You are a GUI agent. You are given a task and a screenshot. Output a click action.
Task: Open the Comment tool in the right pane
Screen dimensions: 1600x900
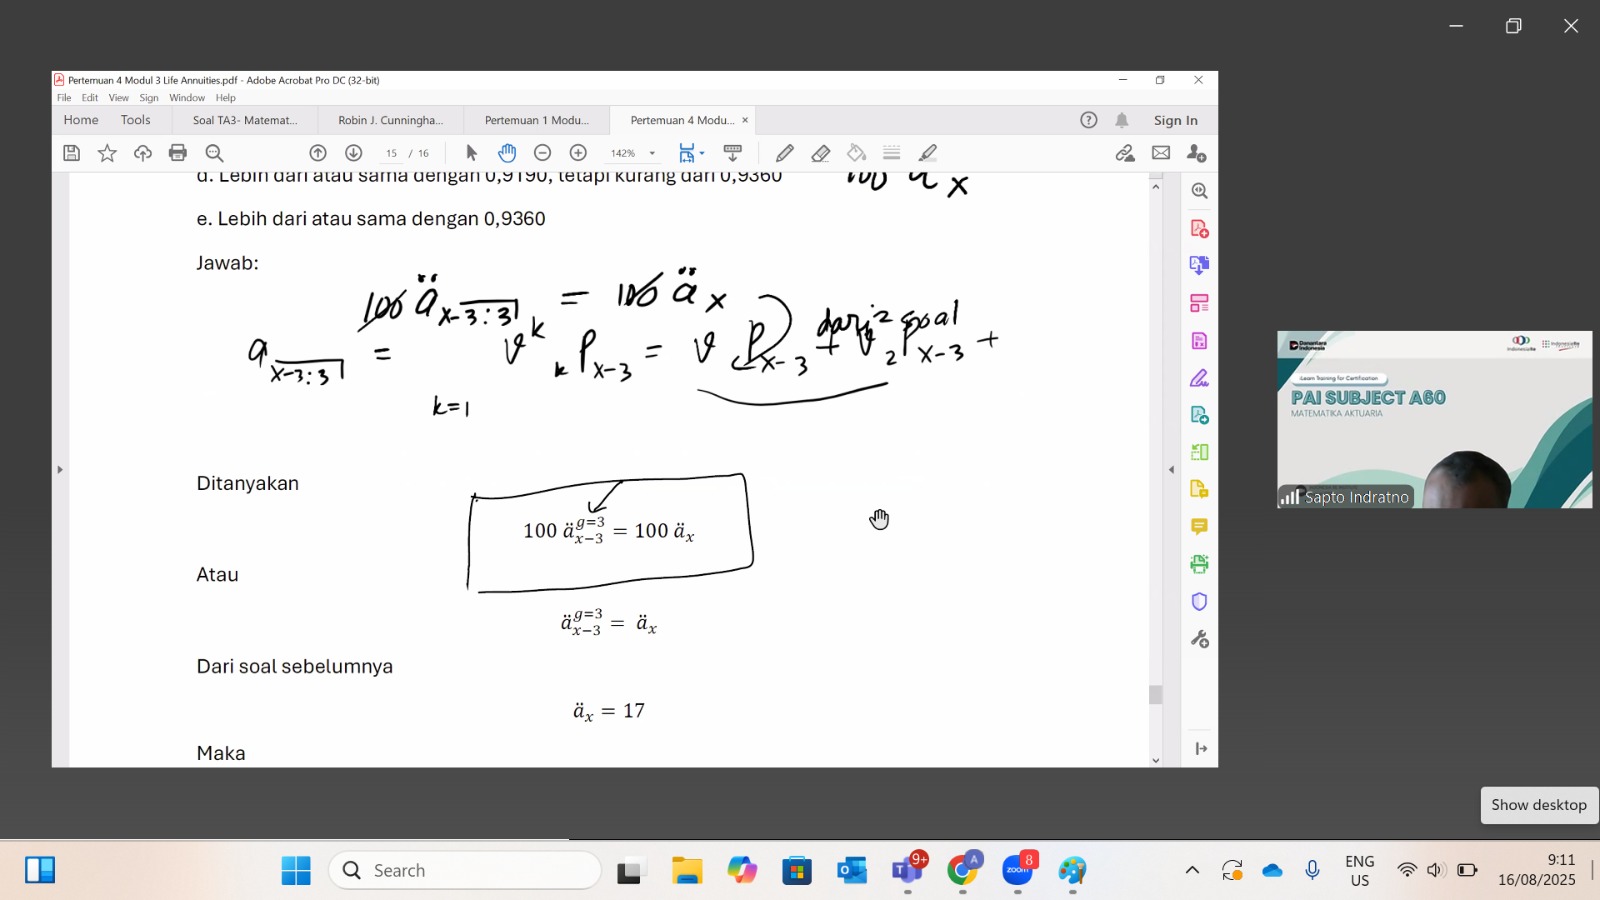click(1199, 527)
